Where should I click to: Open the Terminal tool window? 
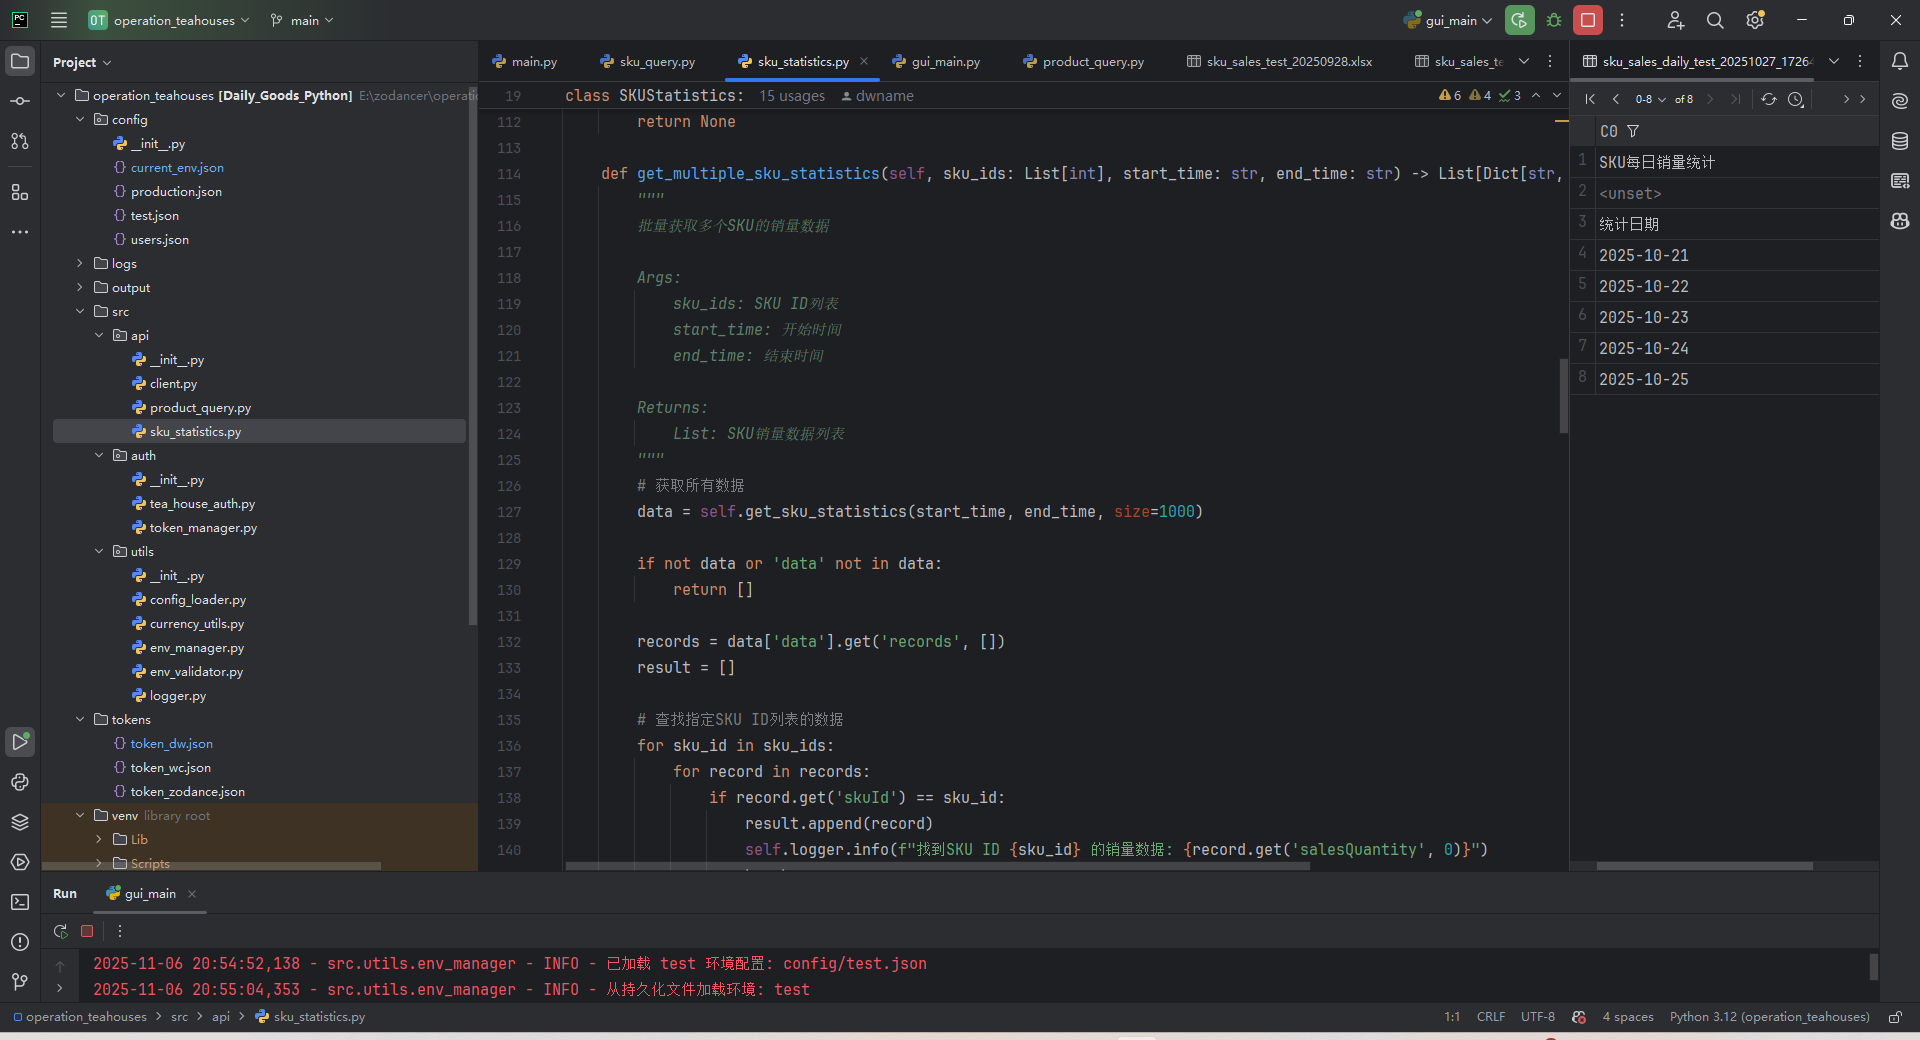click(x=20, y=902)
